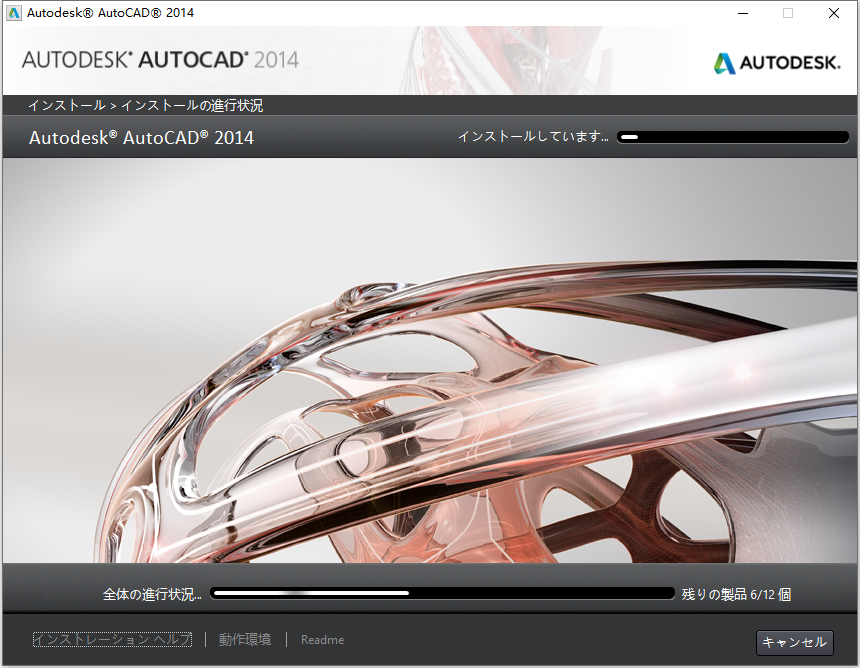Screen dimensions: 860x668
Task: Click the overall progress bar (全体の進行状況)
Action: pyautogui.click(x=442, y=593)
